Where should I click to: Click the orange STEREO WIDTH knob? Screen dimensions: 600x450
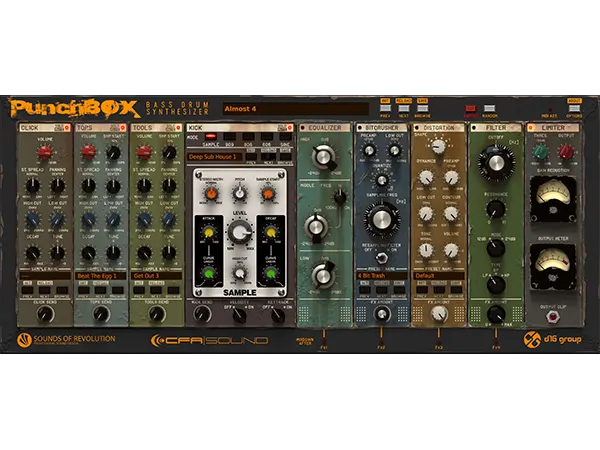pos(211,194)
